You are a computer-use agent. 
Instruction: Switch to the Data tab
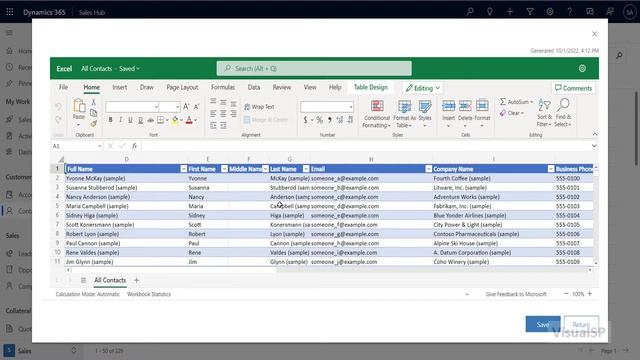click(254, 87)
